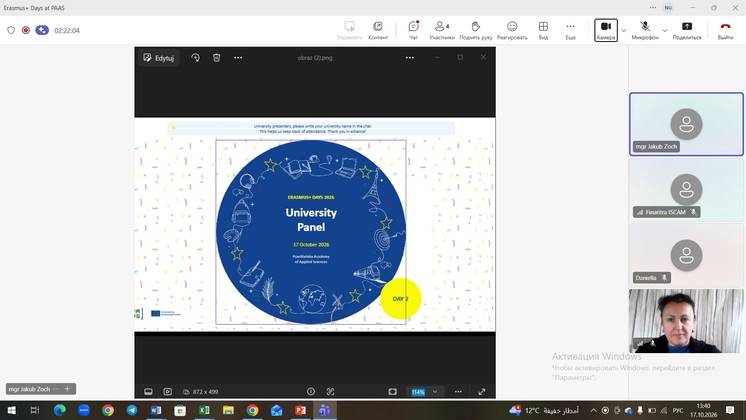This screenshot has width=746, height=420.
Task: Click the 872 x 499 image dimensions text
Action: pyautogui.click(x=206, y=392)
